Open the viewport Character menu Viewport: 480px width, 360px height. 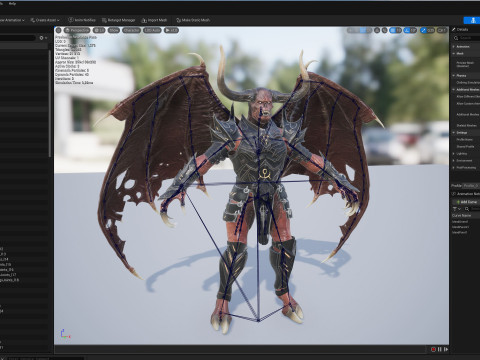coord(131,30)
